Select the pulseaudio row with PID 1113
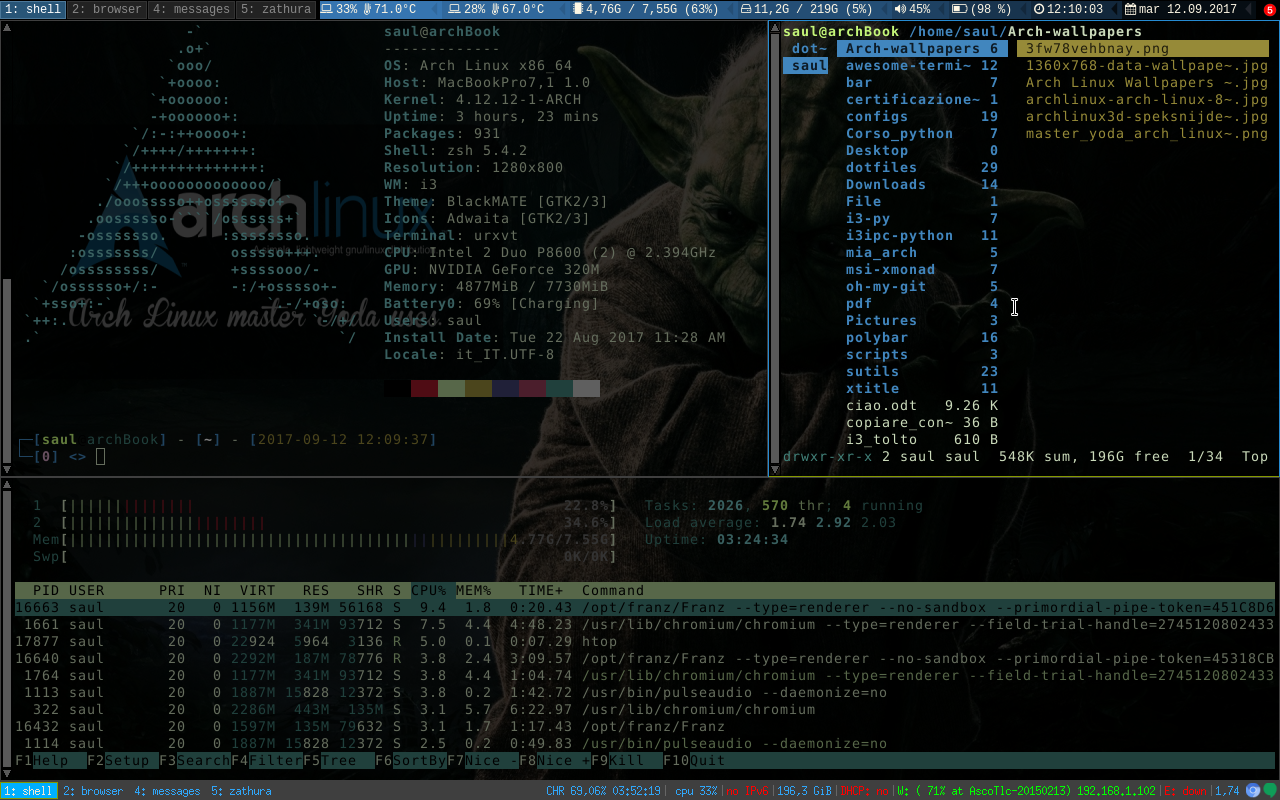 (x=645, y=692)
